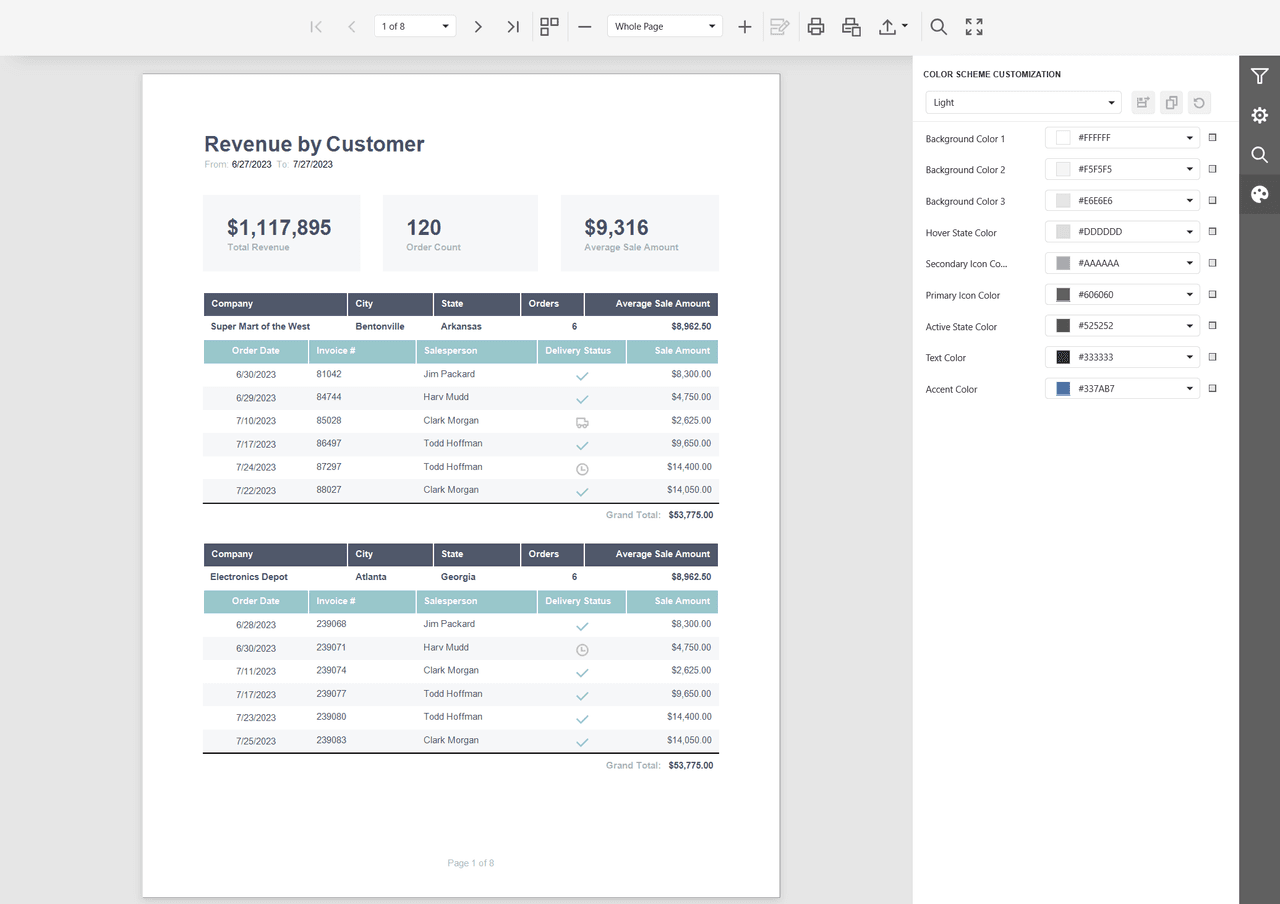Open the Whole Page zoom dropdown
Viewport: 1280px width, 904px height.
pos(665,26)
